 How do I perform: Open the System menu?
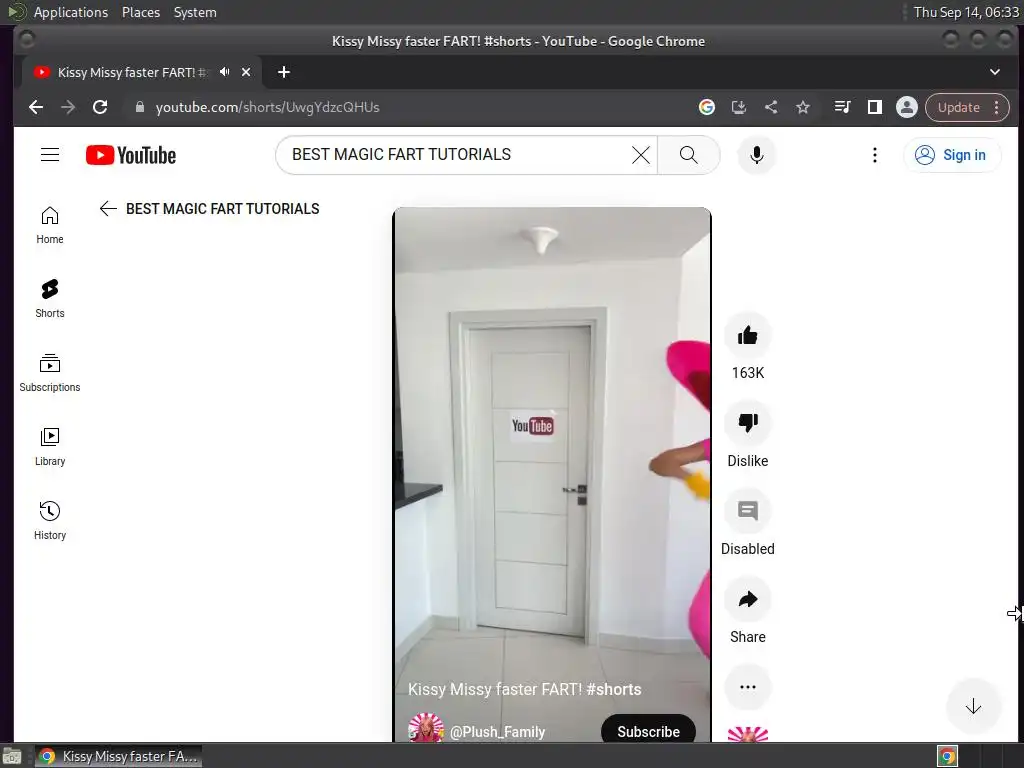coord(195,12)
